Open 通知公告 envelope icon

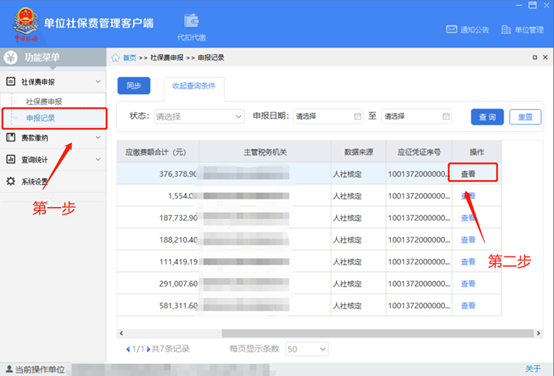[451, 29]
